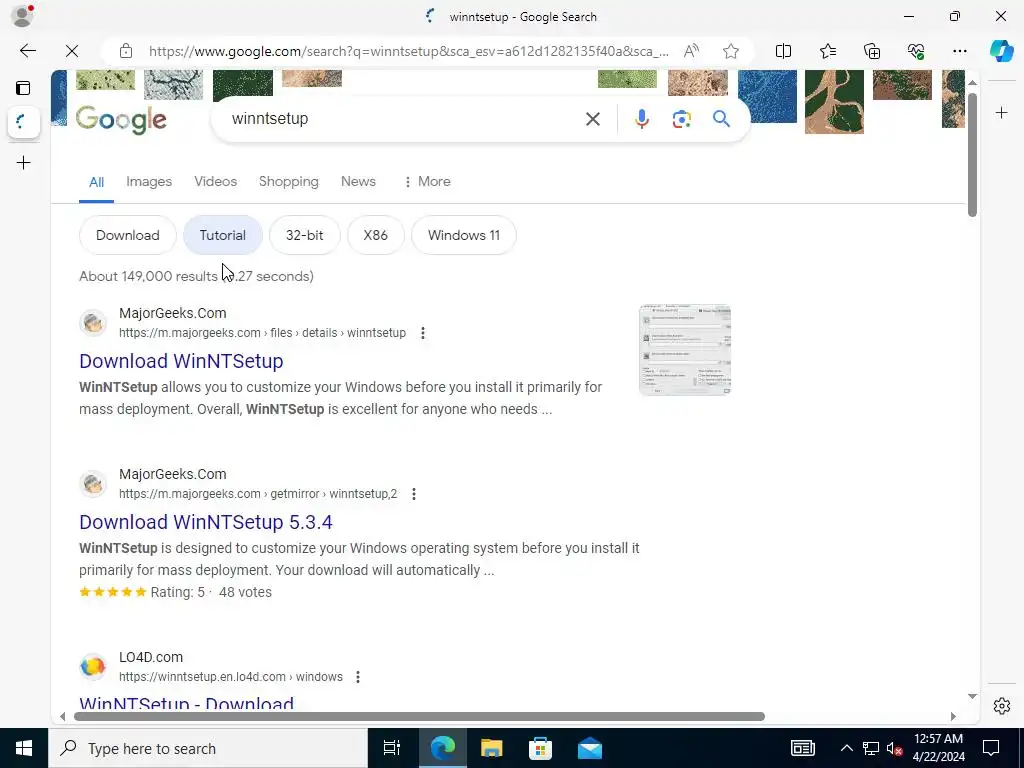
Task: Switch to the Videos tab
Action: point(216,182)
